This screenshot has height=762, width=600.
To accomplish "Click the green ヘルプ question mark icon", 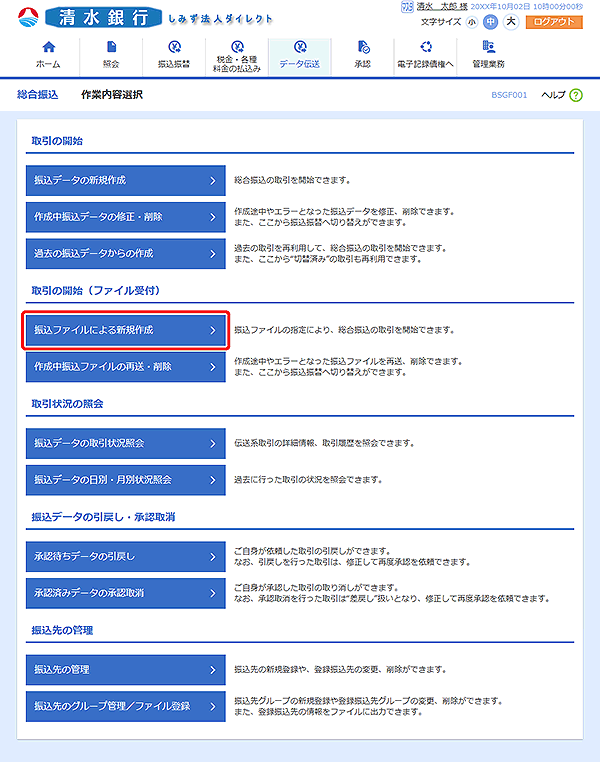I will tap(576, 95).
